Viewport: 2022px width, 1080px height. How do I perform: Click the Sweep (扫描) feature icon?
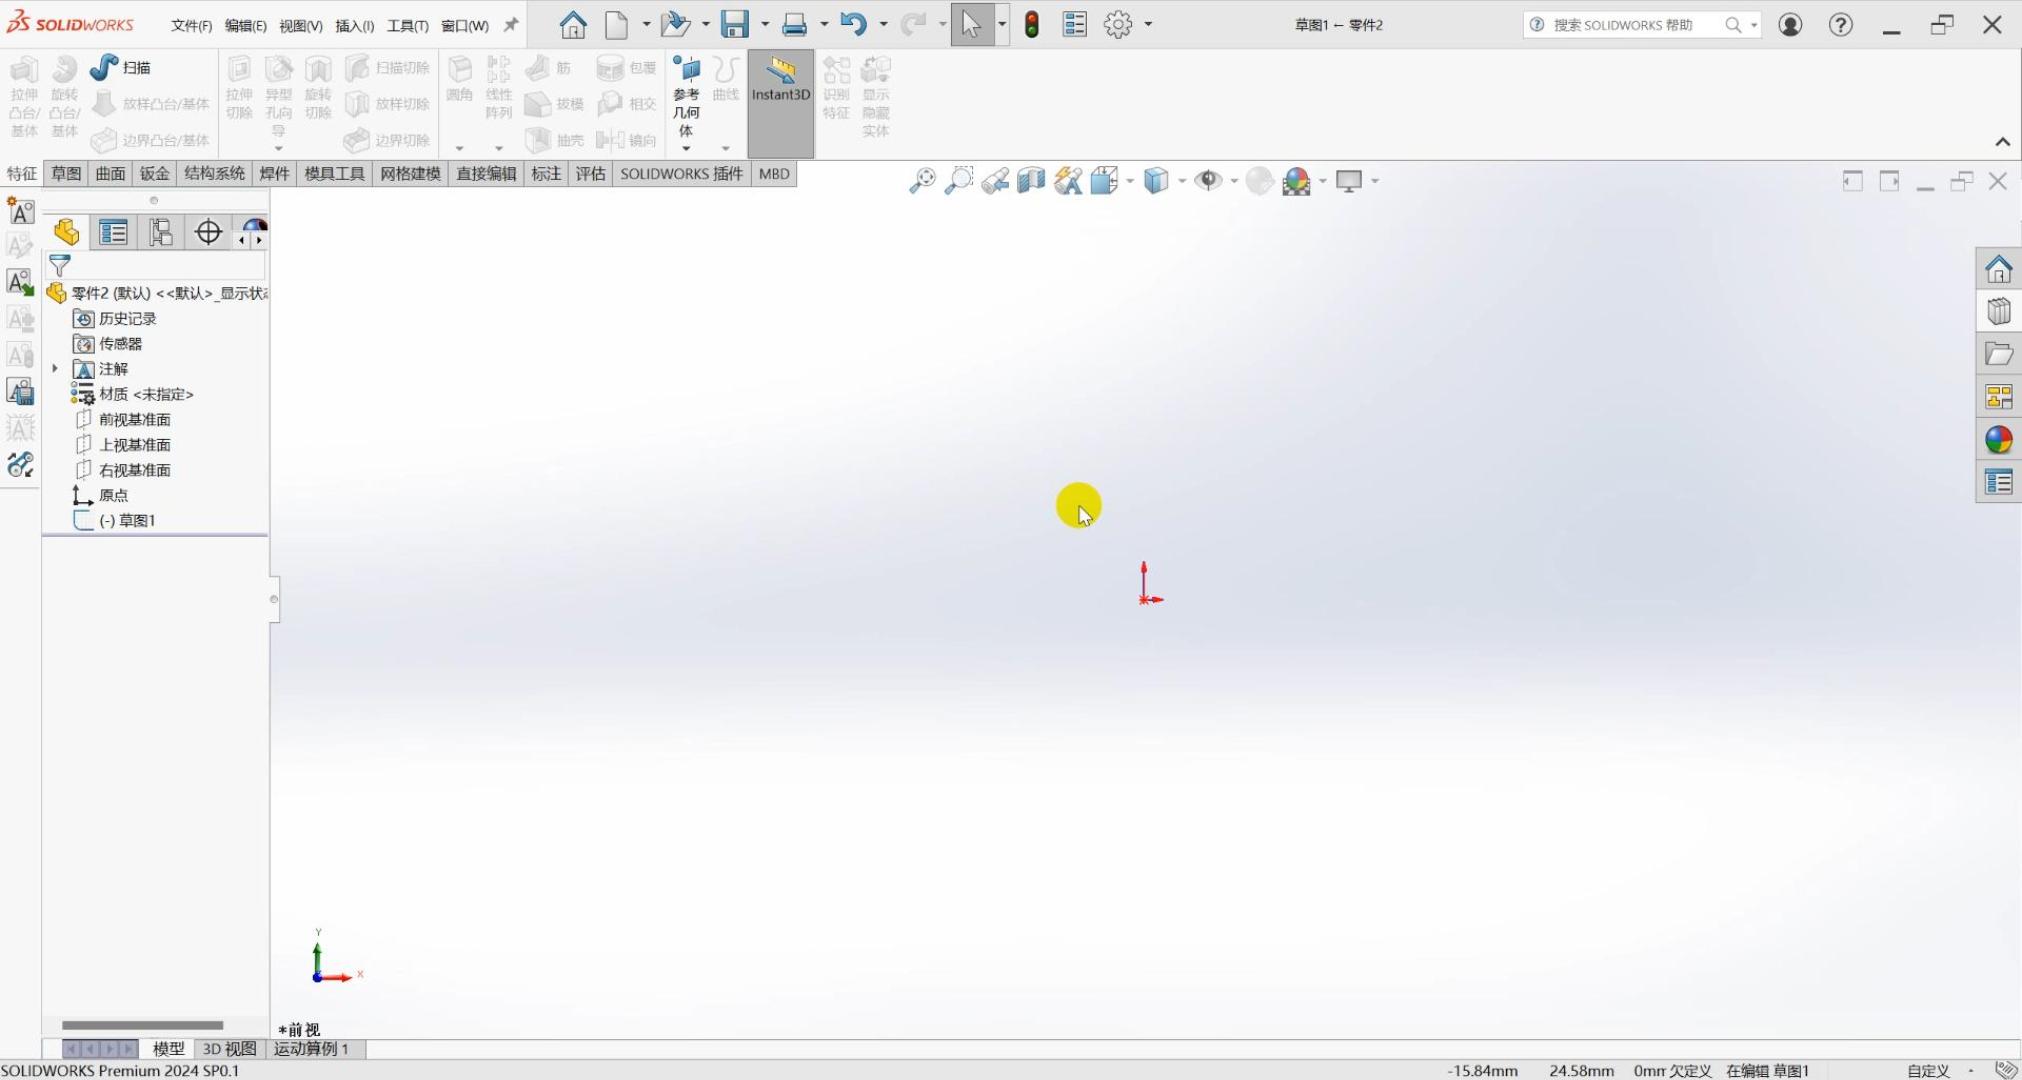(x=104, y=67)
